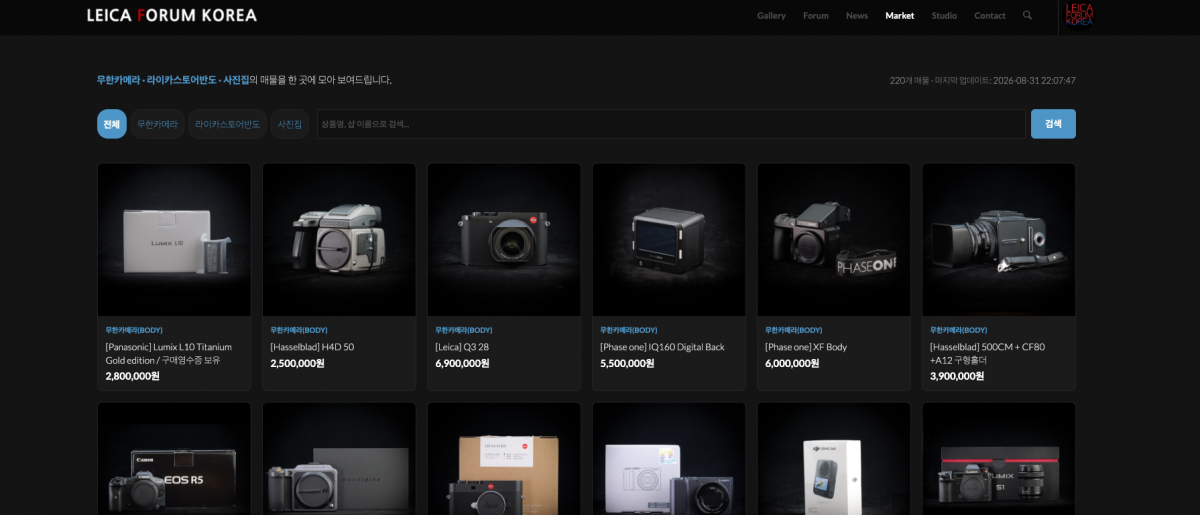Click the 2,500,000원 price
Viewport: 1200px width, 515px height.
click(x=297, y=364)
